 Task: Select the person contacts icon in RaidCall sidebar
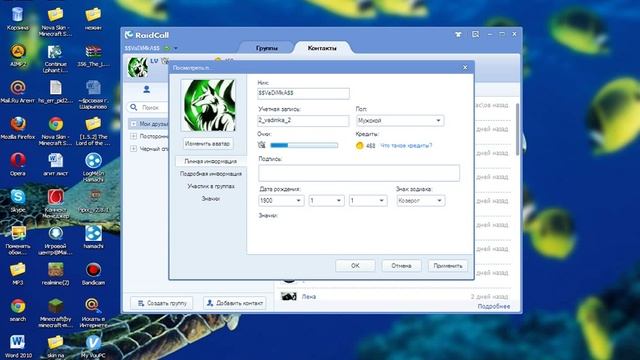[x=147, y=89]
